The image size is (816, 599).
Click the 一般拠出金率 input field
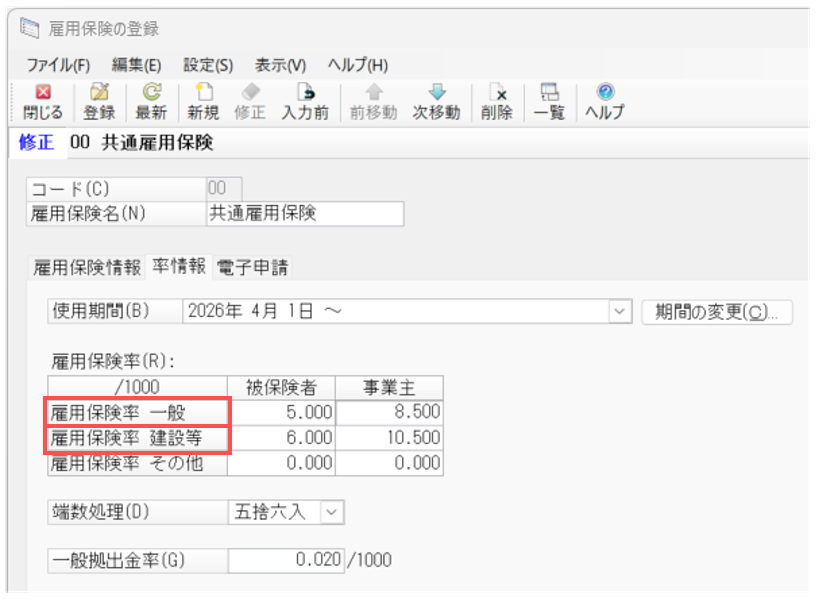(x=286, y=561)
